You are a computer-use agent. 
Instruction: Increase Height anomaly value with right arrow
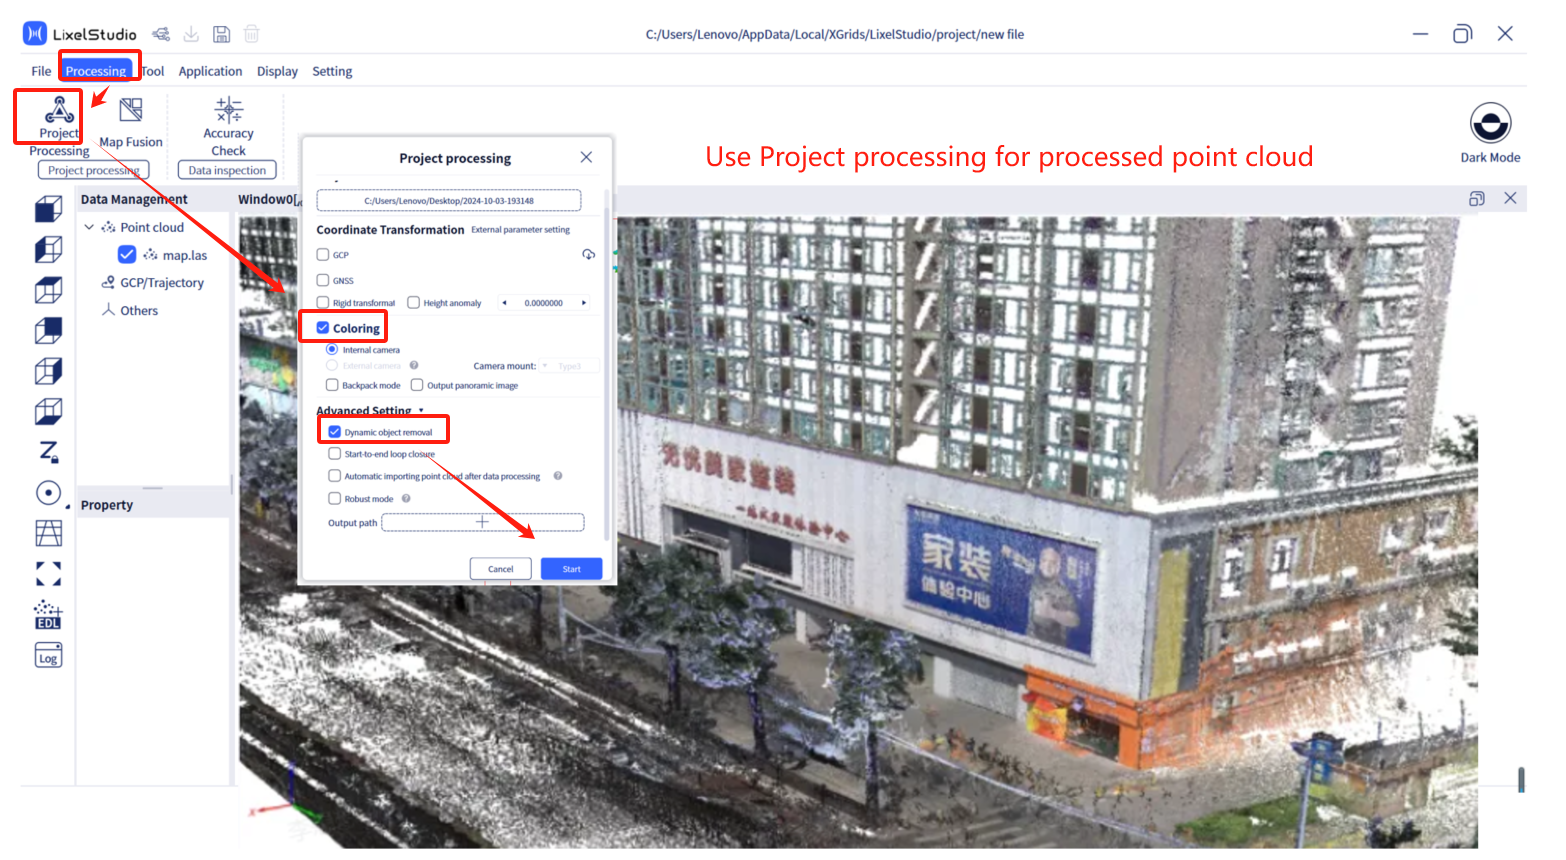[x=584, y=303]
